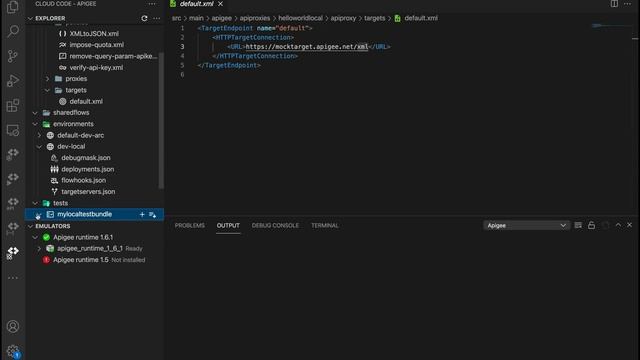Click apigee in breadcrumb path
This screenshot has width=640, height=360.
pos(221,18)
